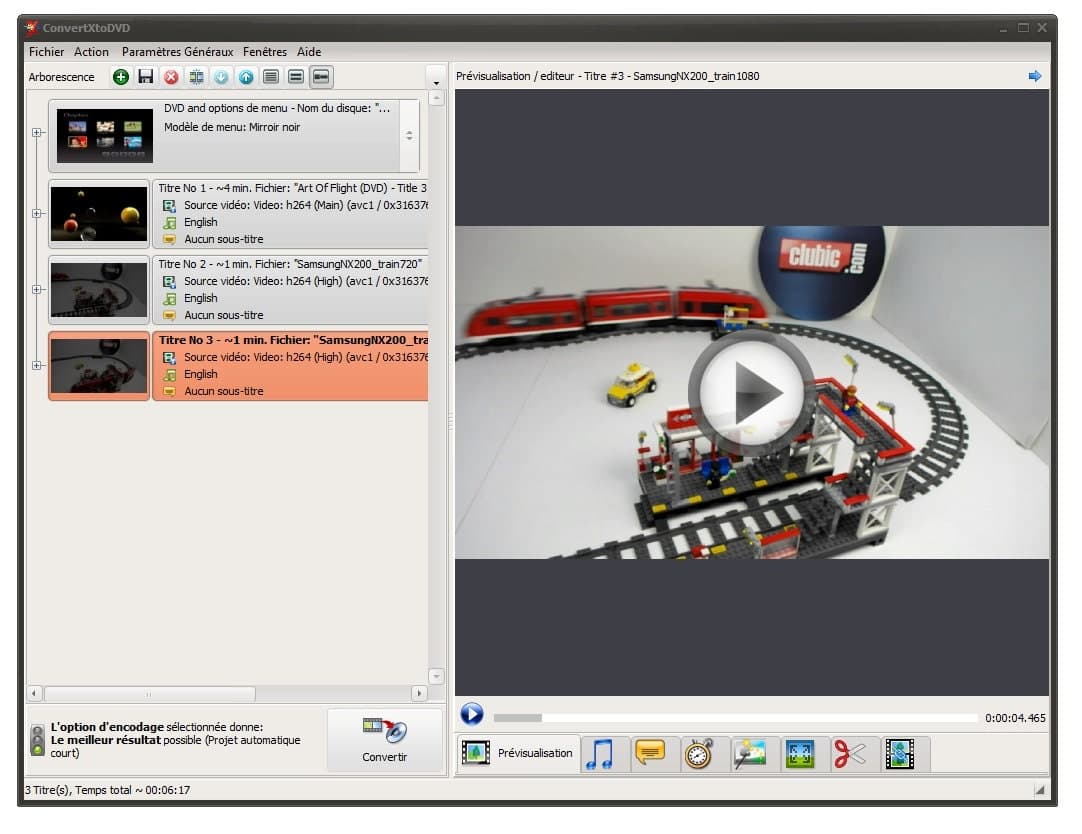
Task: Switch to detailed list view icon
Action: (271, 77)
